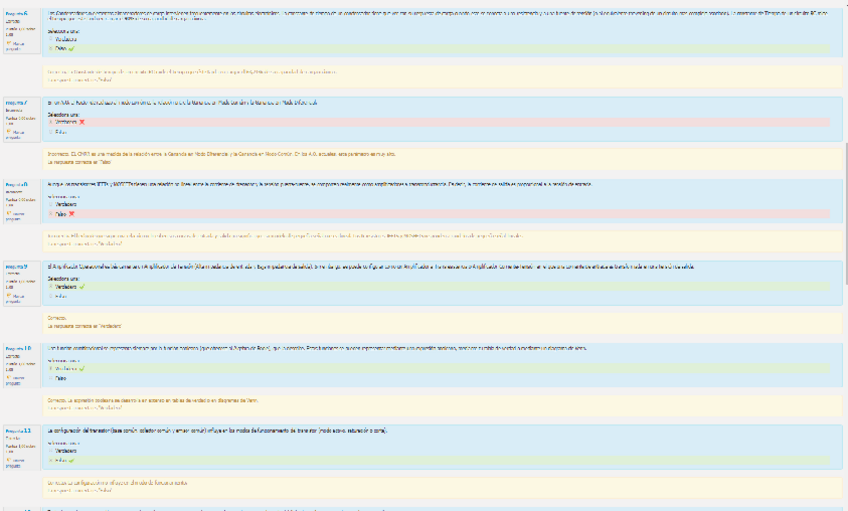Select Falso radio in question 9
This screenshot has height=511, width=848.
coord(51,296)
